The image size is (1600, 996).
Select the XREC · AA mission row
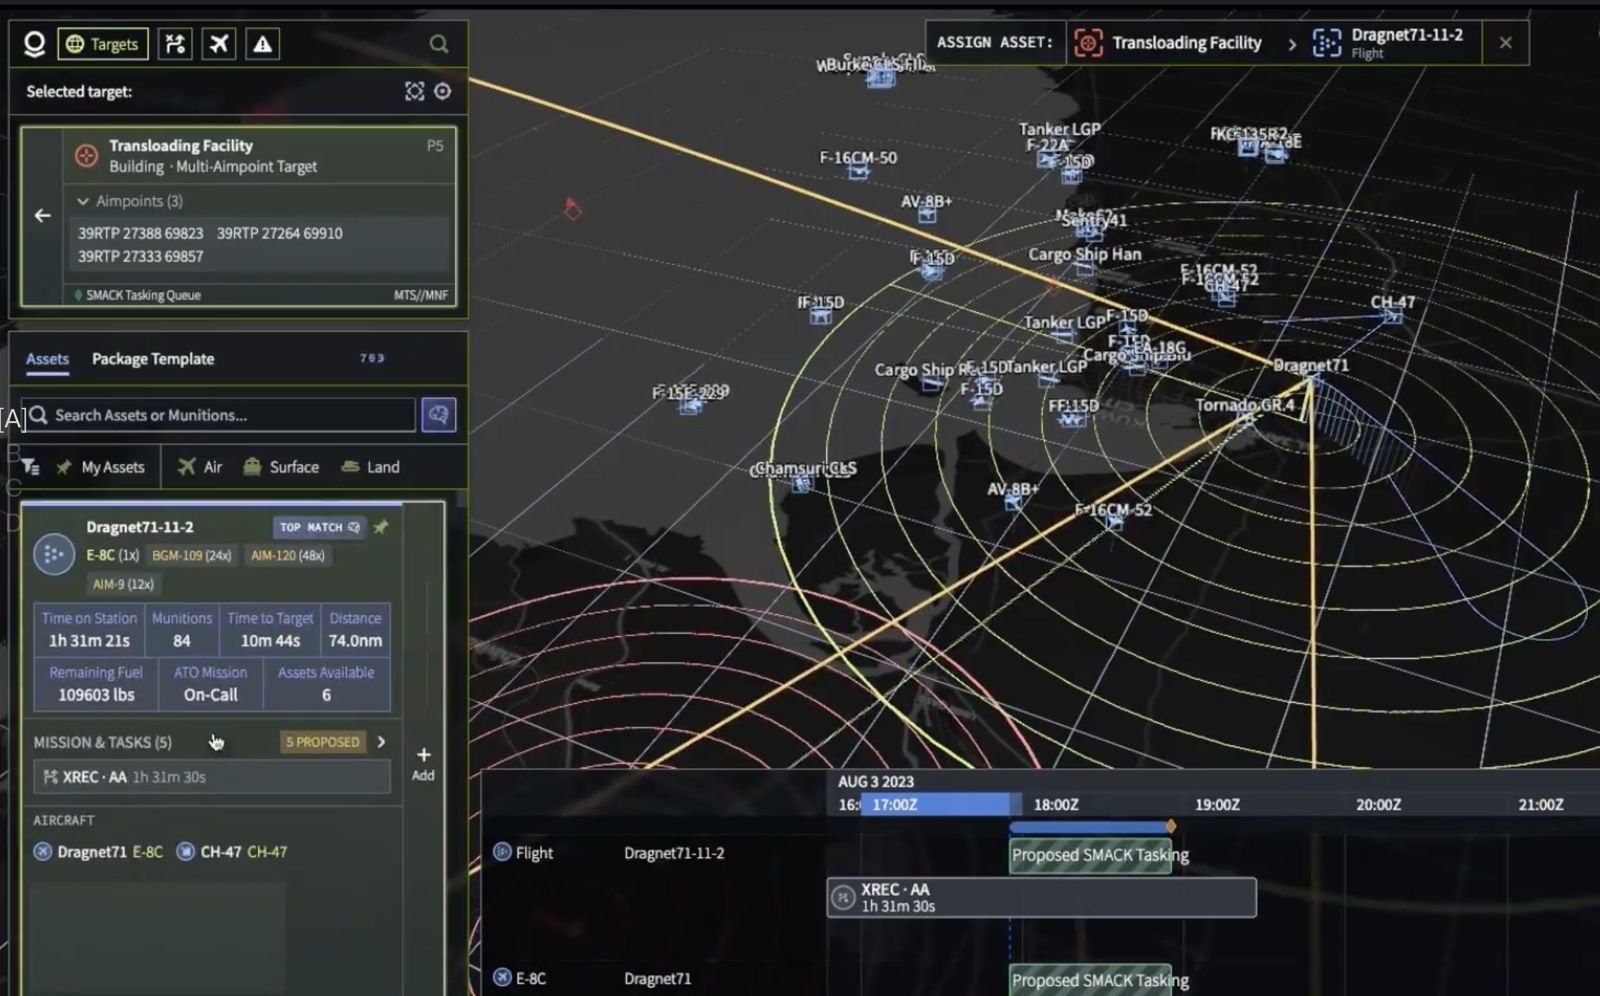coord(212,777)
